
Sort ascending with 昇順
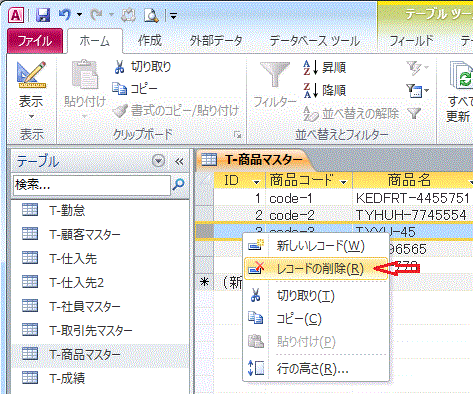tap(325, 67)
